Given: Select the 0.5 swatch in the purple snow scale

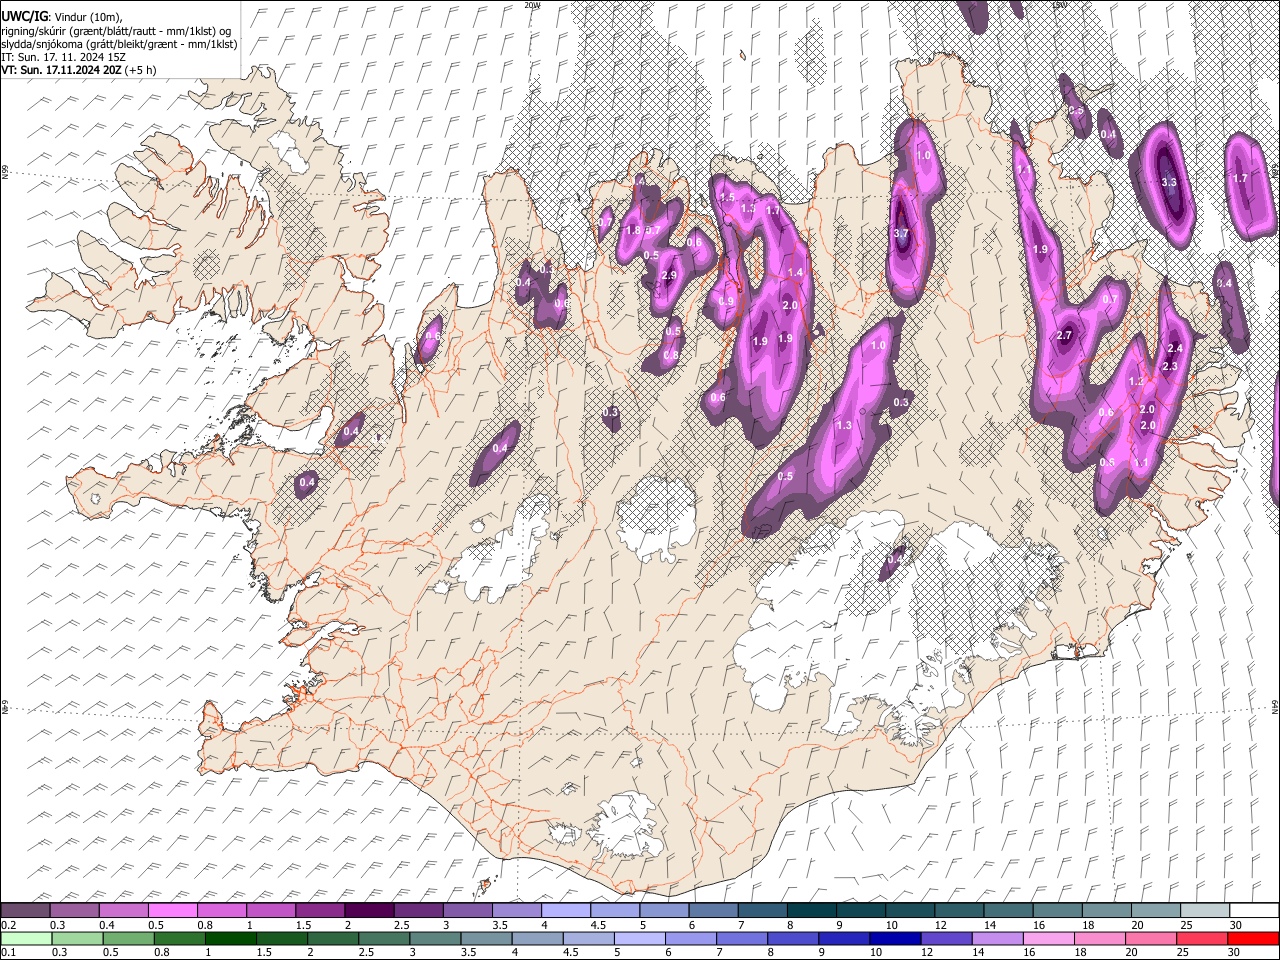Looking at the screenshot, I should pyautogui.click(x=172, y=910).
